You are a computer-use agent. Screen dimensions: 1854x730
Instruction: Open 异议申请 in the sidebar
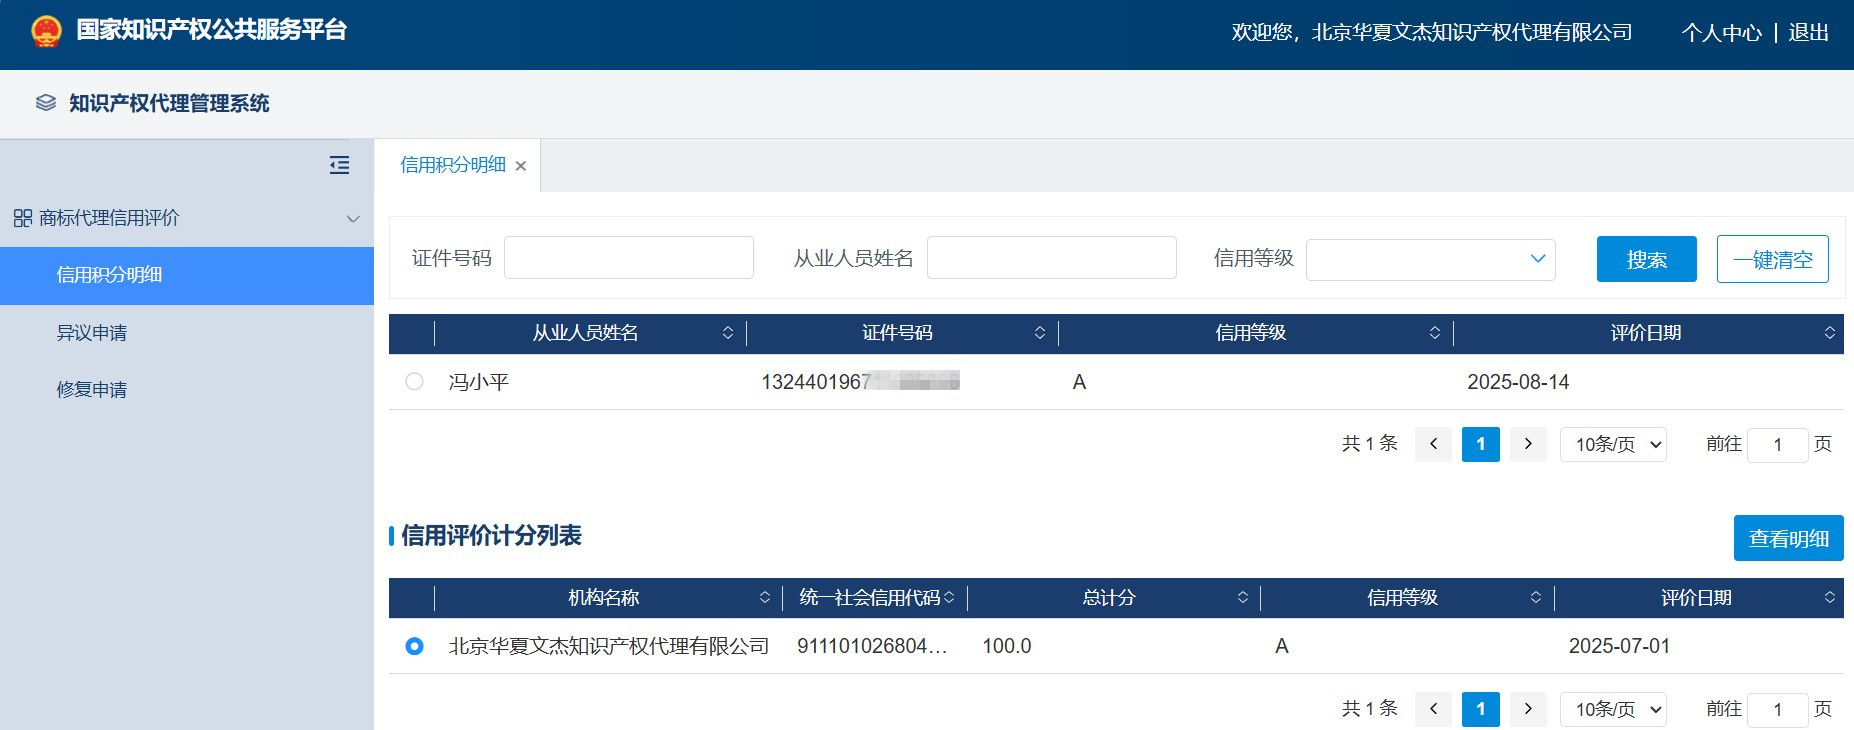[92, 333]
